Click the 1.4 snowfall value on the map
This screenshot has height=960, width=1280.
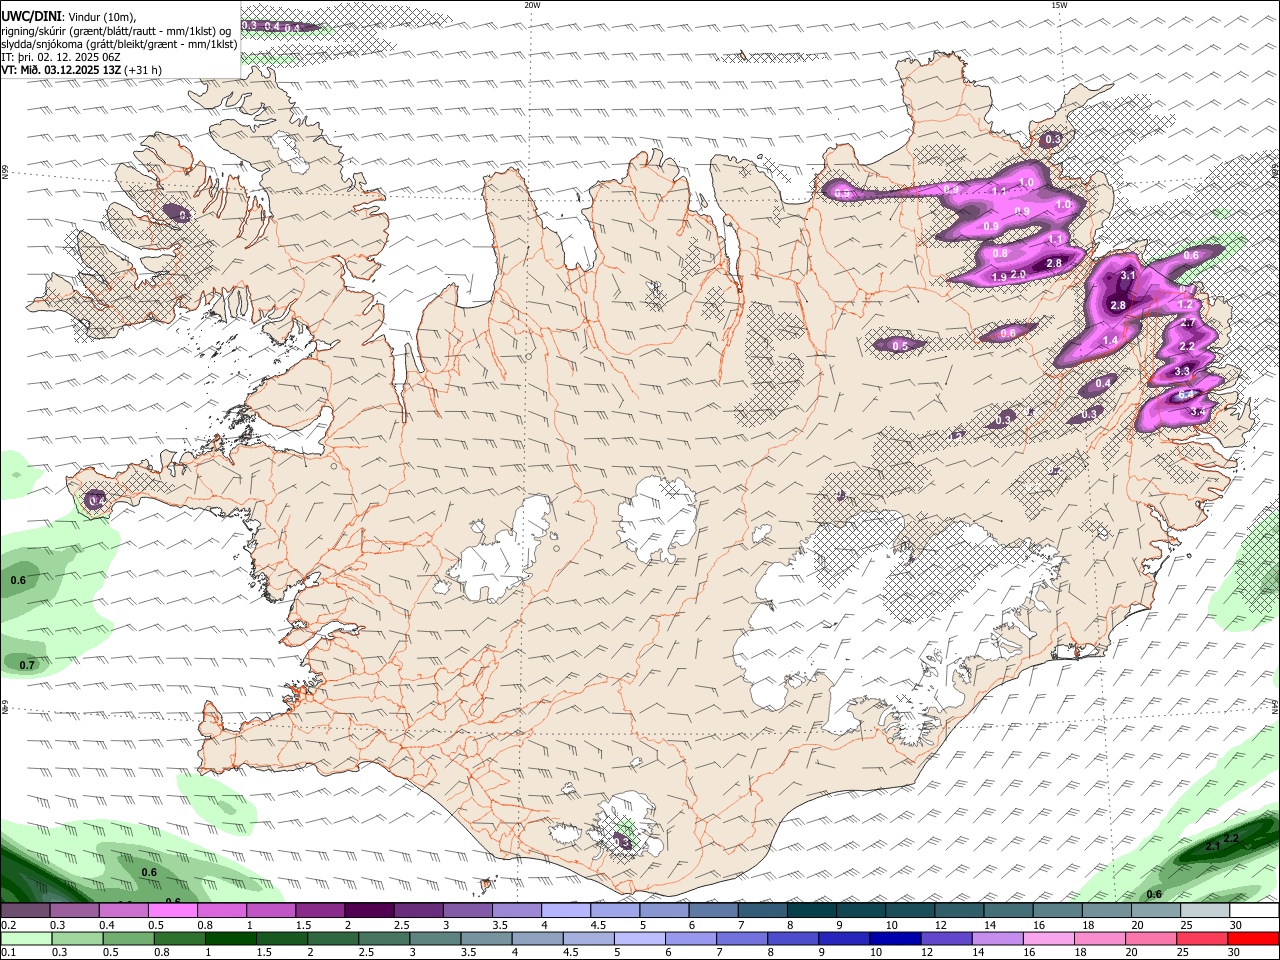[1110, 340]
